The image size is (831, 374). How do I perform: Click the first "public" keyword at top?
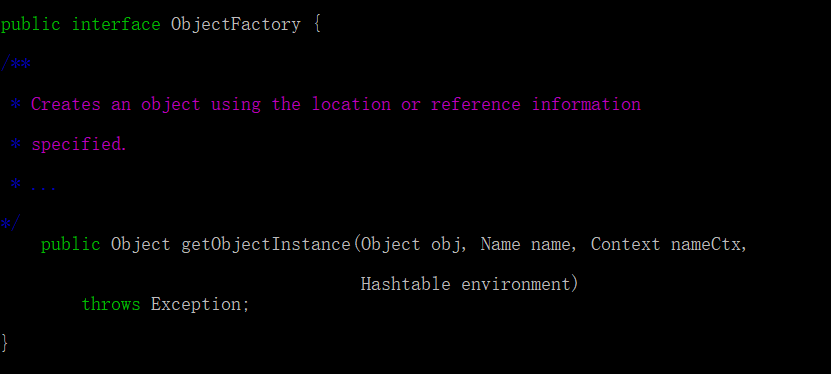click(30, 25)
